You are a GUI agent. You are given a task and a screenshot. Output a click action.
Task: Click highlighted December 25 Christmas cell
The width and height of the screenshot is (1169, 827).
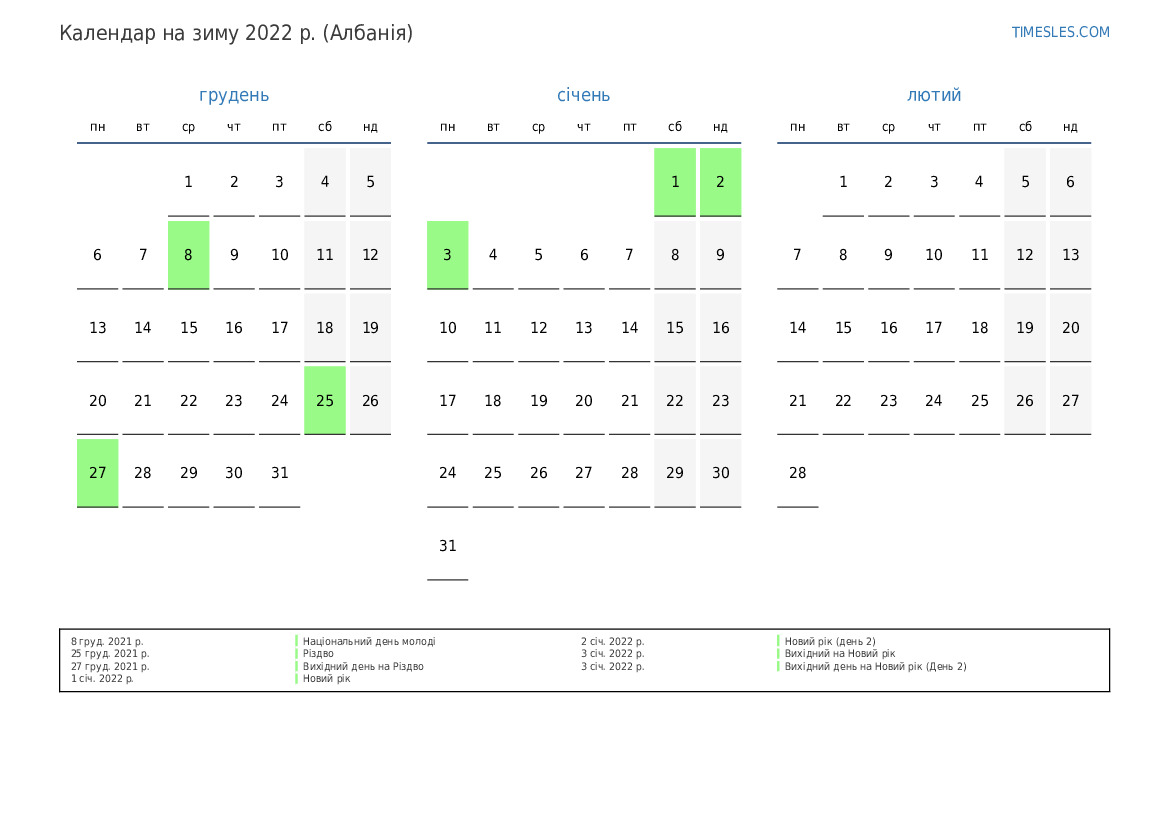(325, 400)
